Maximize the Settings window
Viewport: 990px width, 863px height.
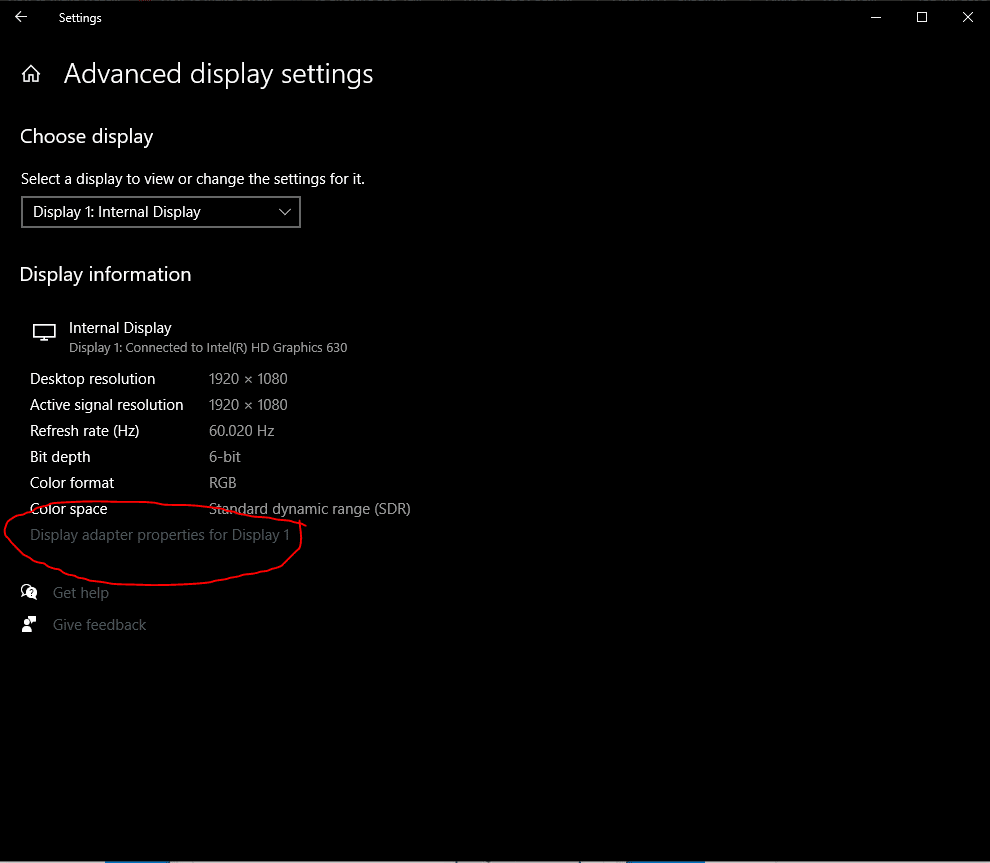point(922,17)
